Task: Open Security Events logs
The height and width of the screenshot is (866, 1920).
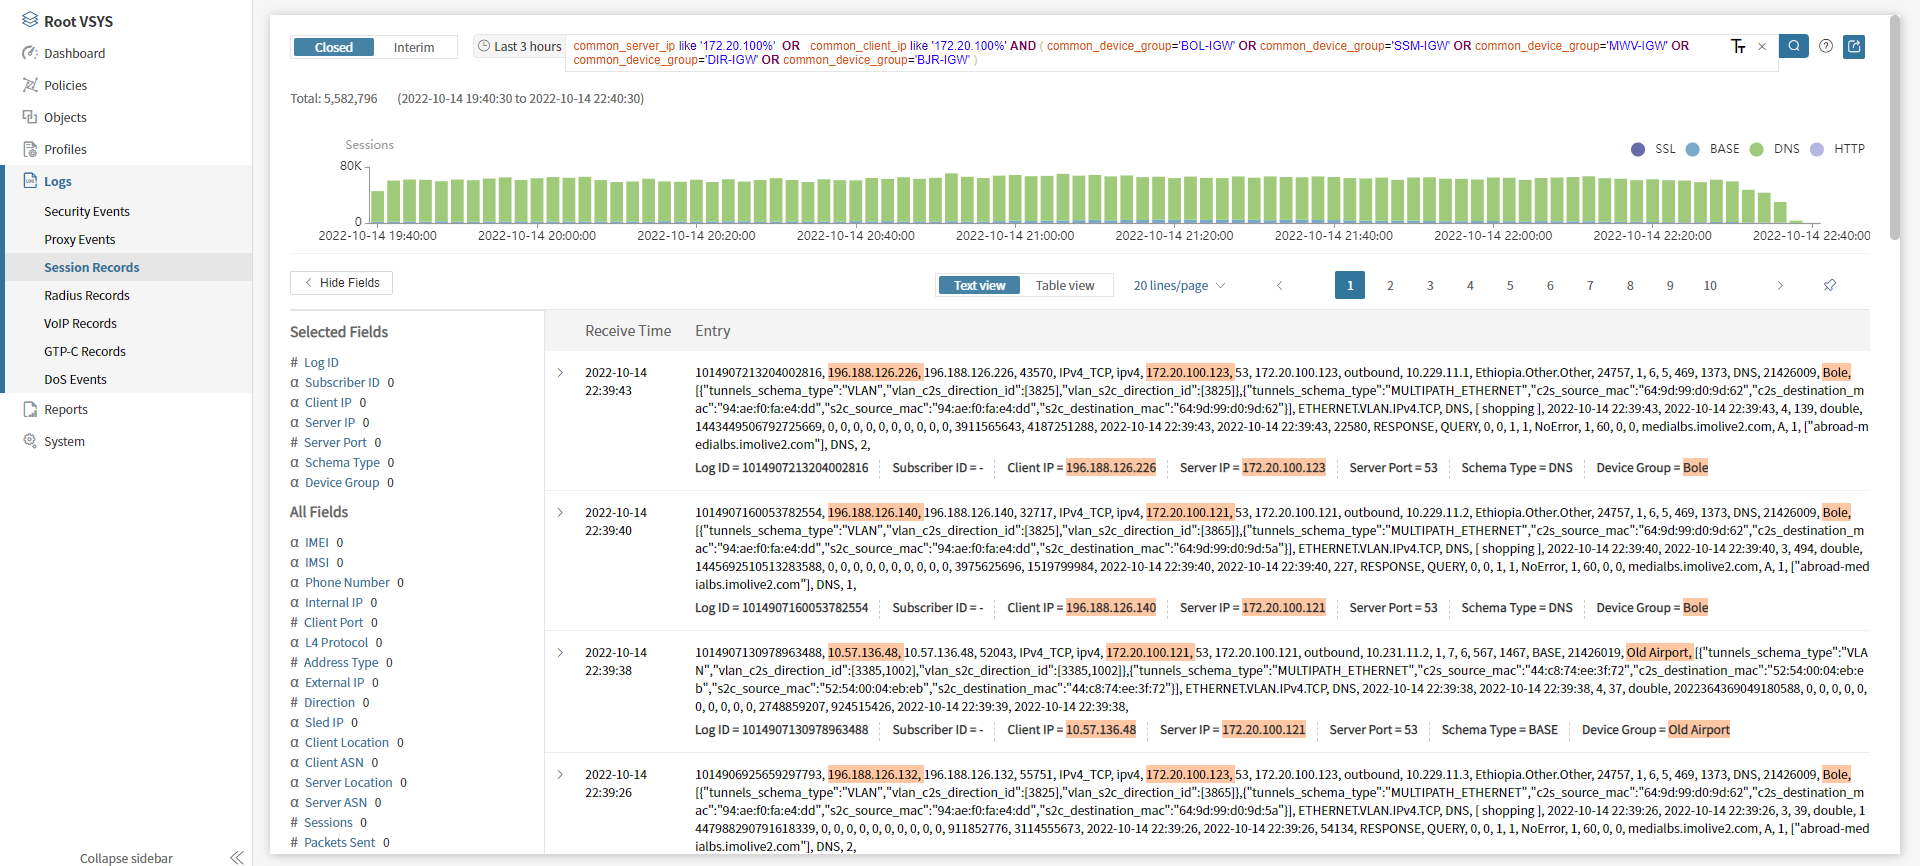Action: point(87,211)
